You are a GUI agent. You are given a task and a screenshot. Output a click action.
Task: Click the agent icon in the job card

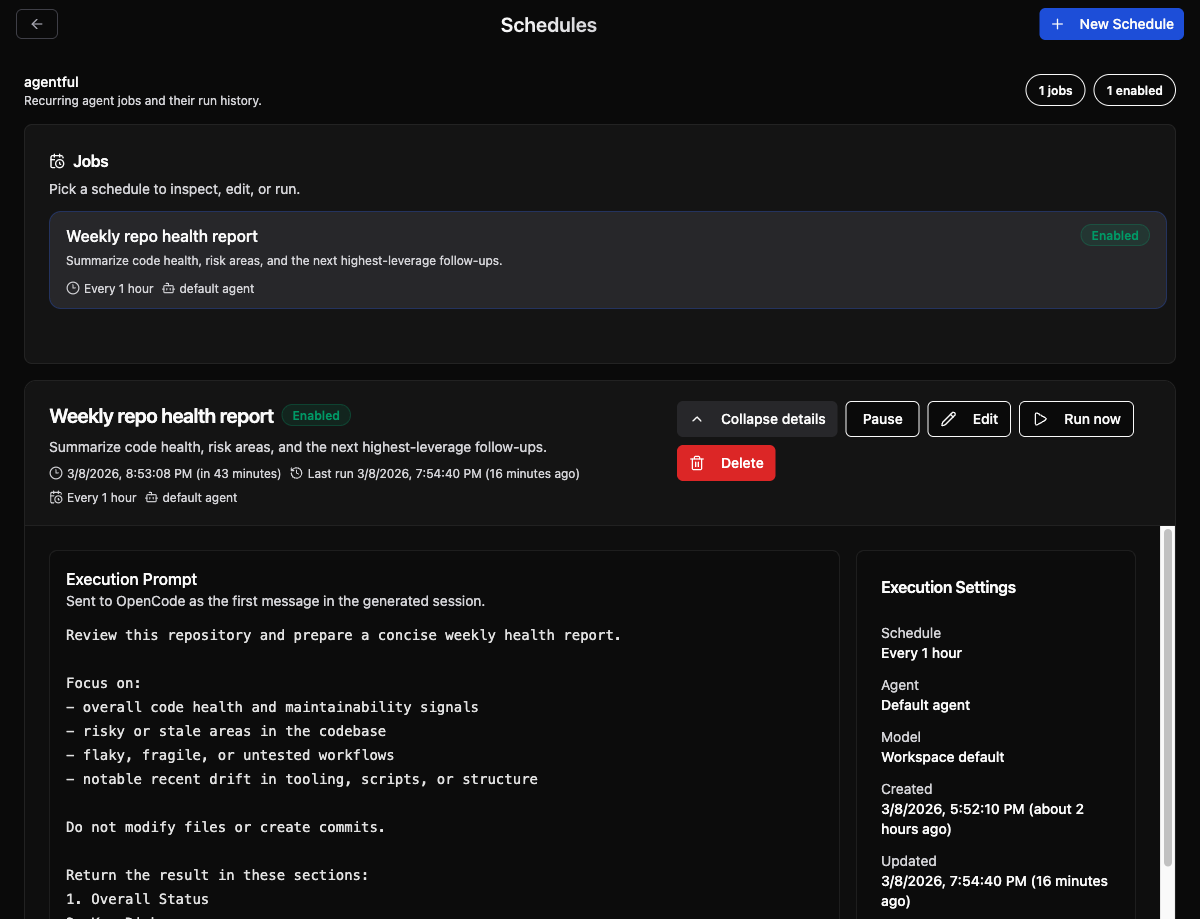[x=168, y=288]
